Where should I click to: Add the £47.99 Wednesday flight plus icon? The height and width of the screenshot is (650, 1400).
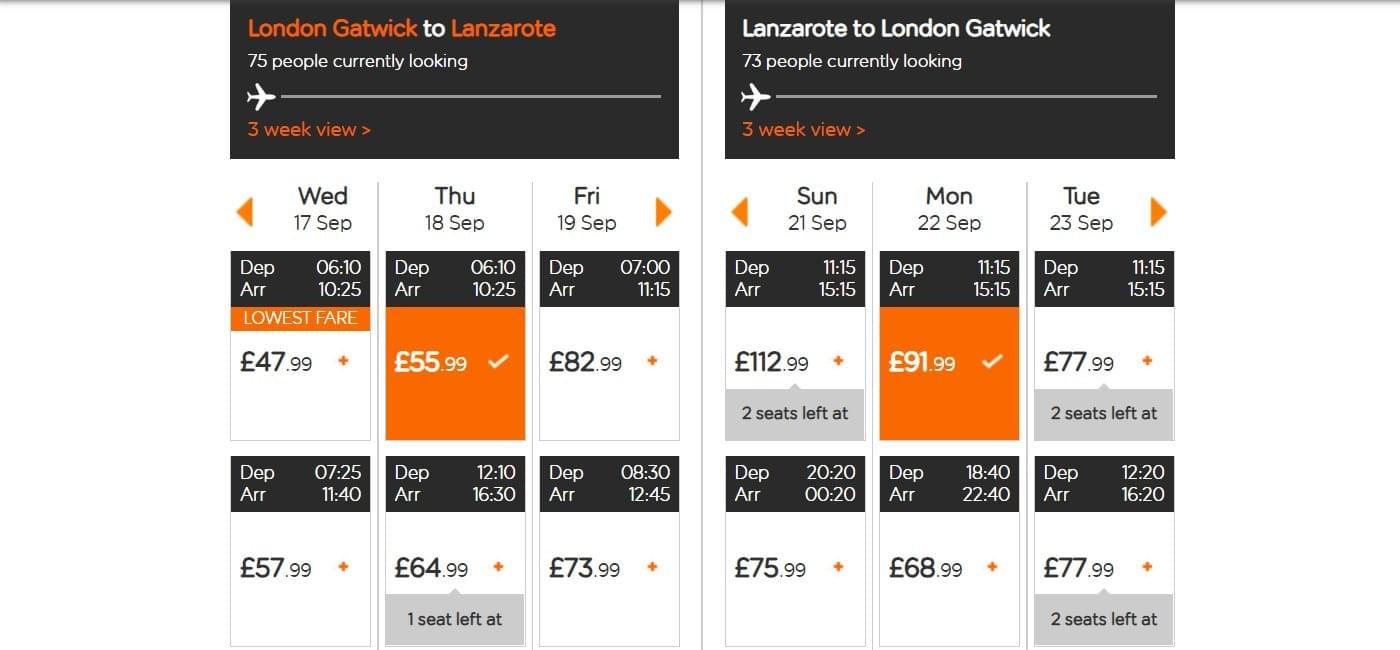coord(343,361)
